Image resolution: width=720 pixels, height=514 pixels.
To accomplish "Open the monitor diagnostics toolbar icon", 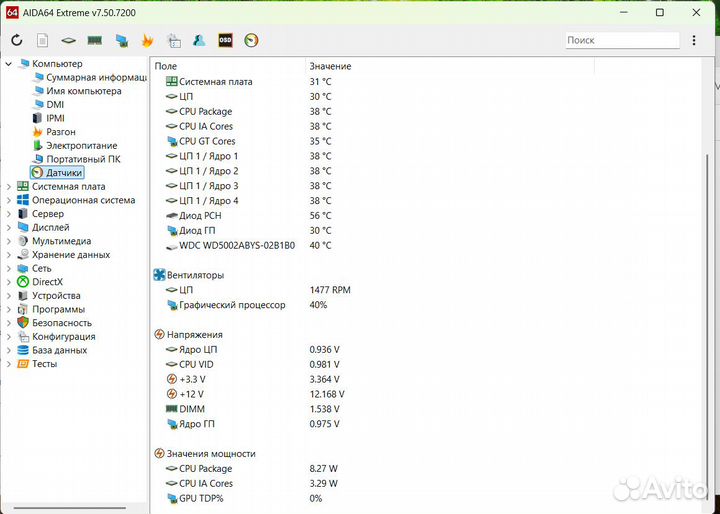I will pos(121,41).
